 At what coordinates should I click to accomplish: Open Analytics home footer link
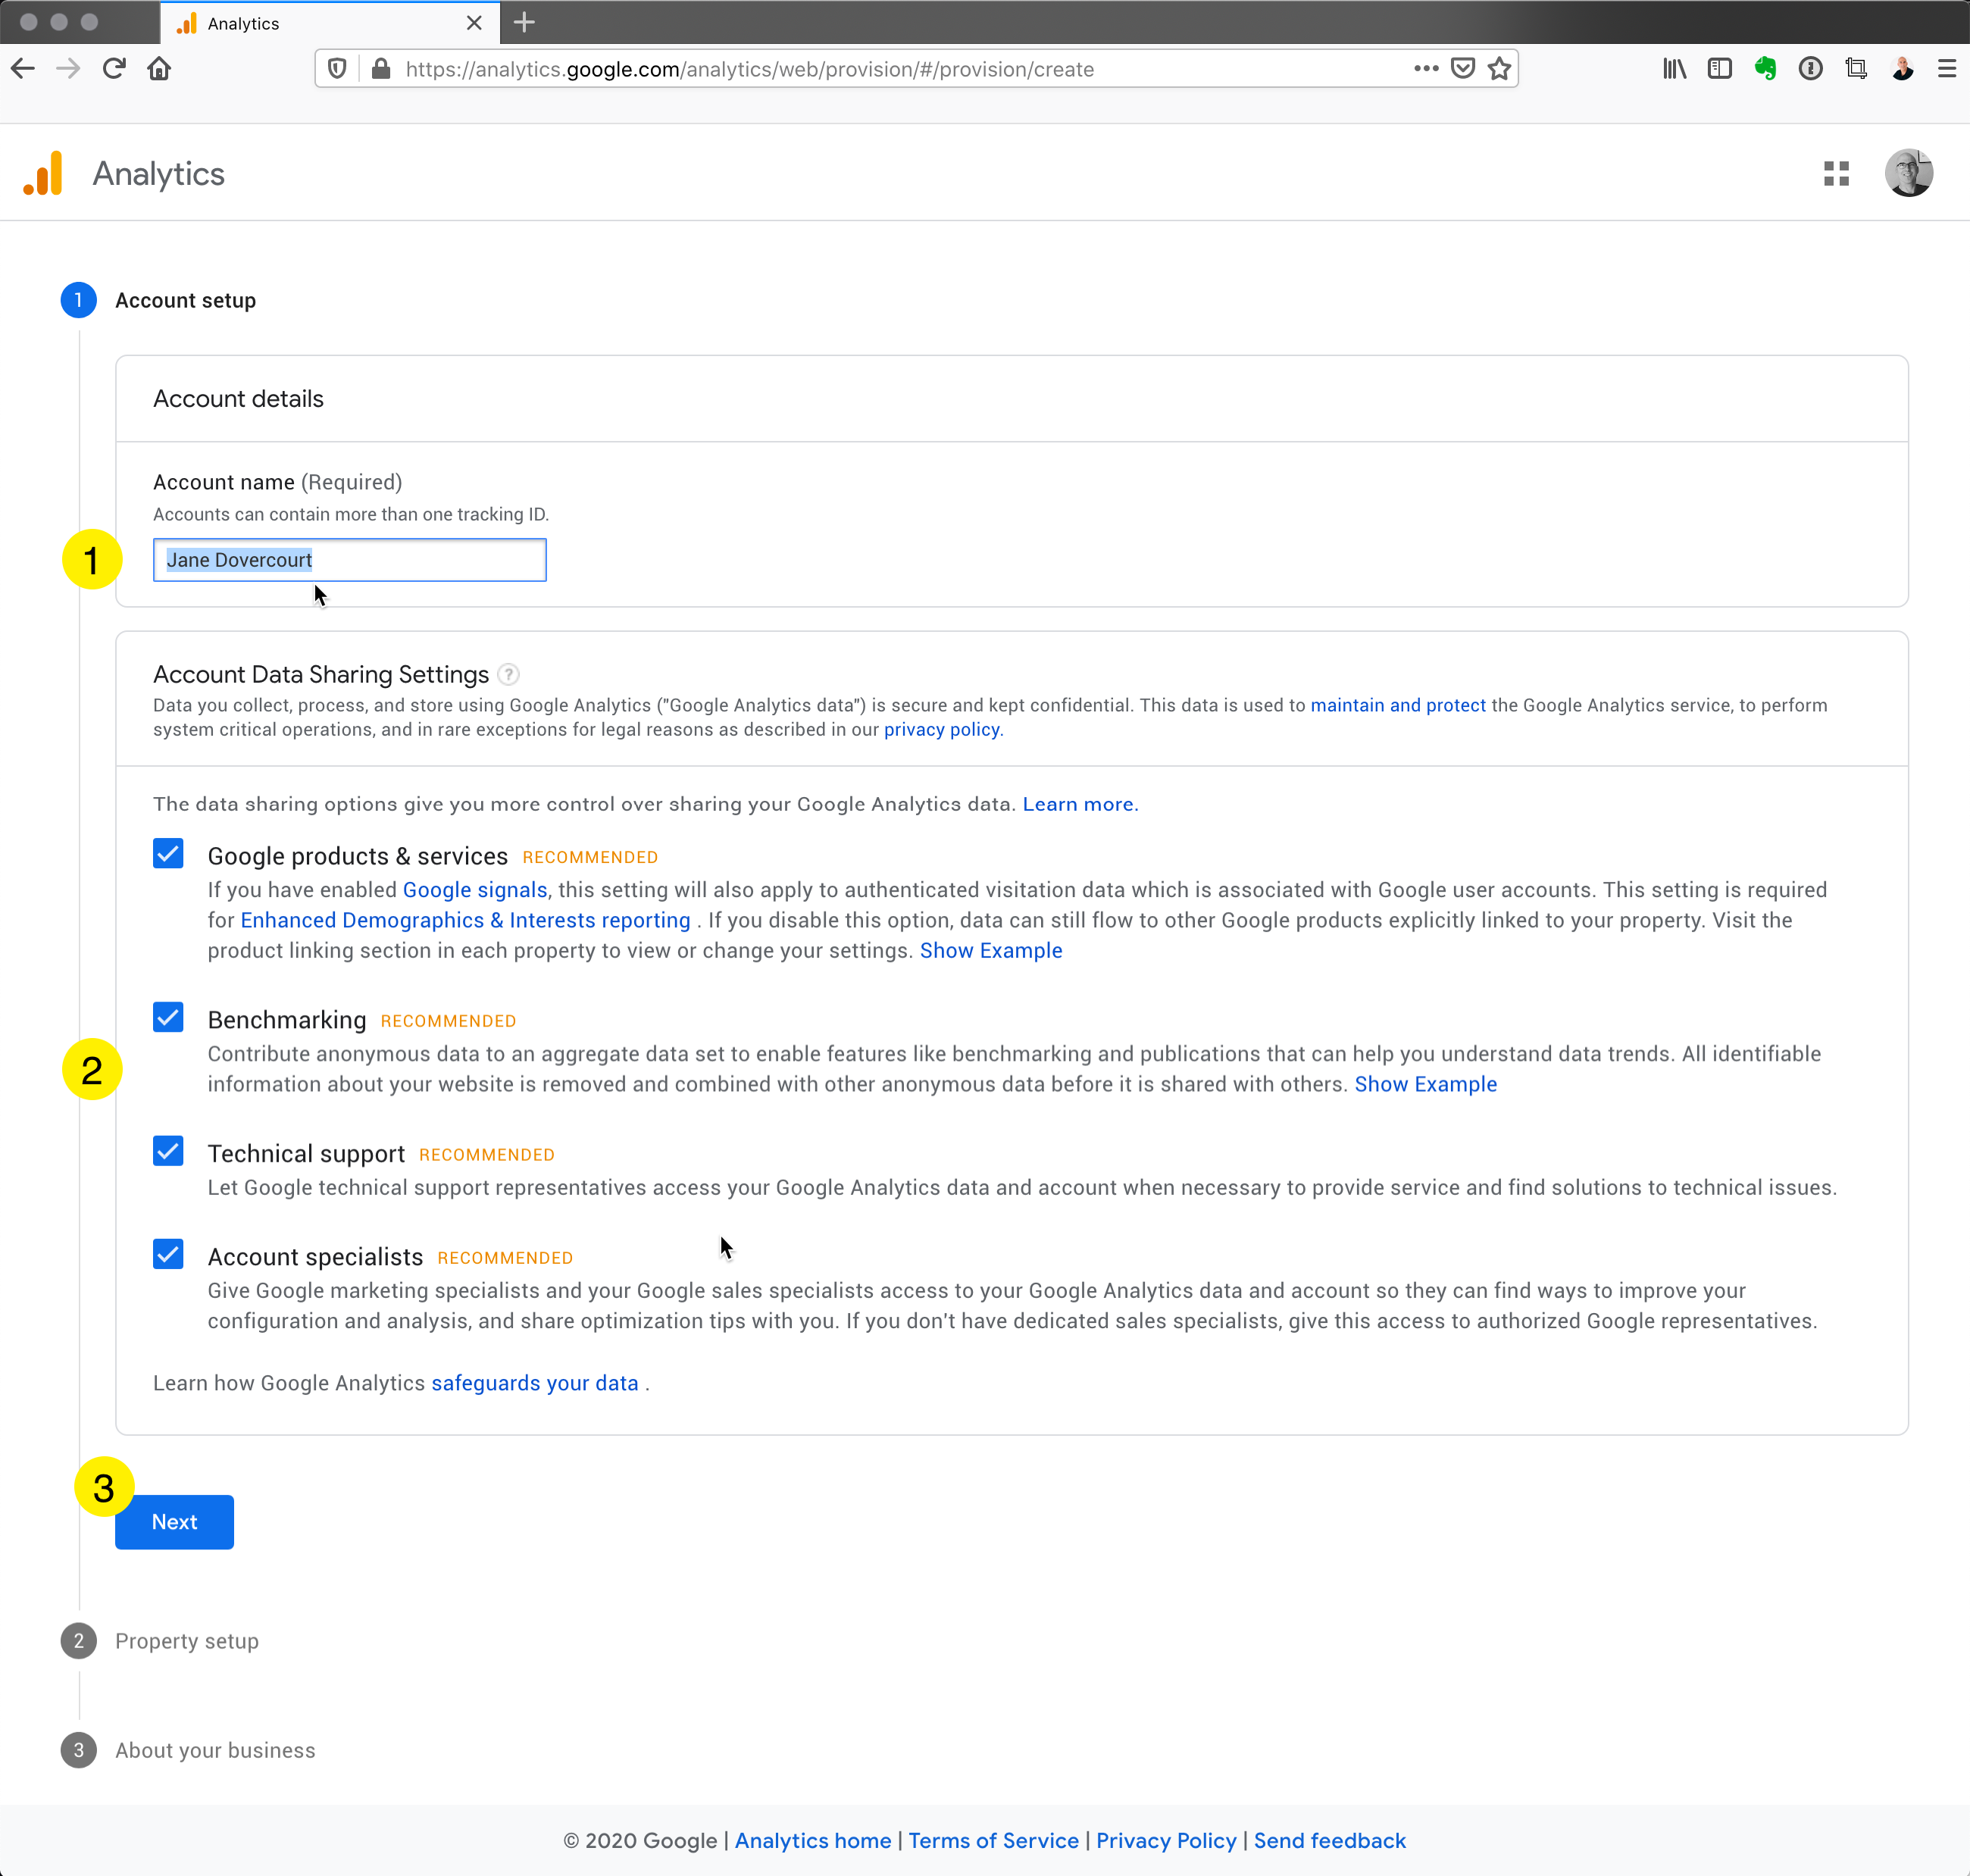(x=813, y=1841)
